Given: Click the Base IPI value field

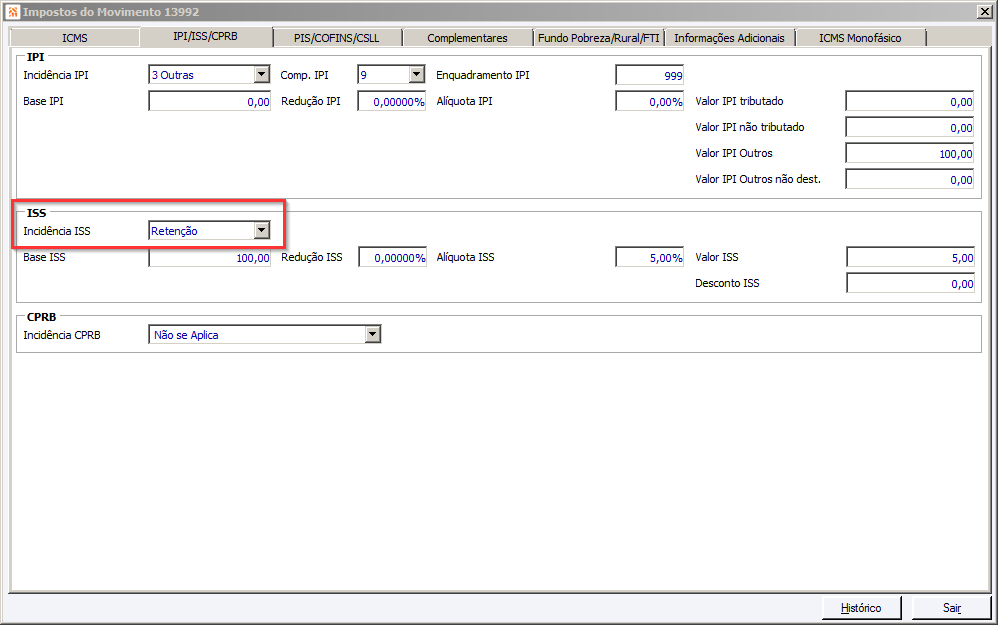Looking at the screenshot, I should [209, 101].
